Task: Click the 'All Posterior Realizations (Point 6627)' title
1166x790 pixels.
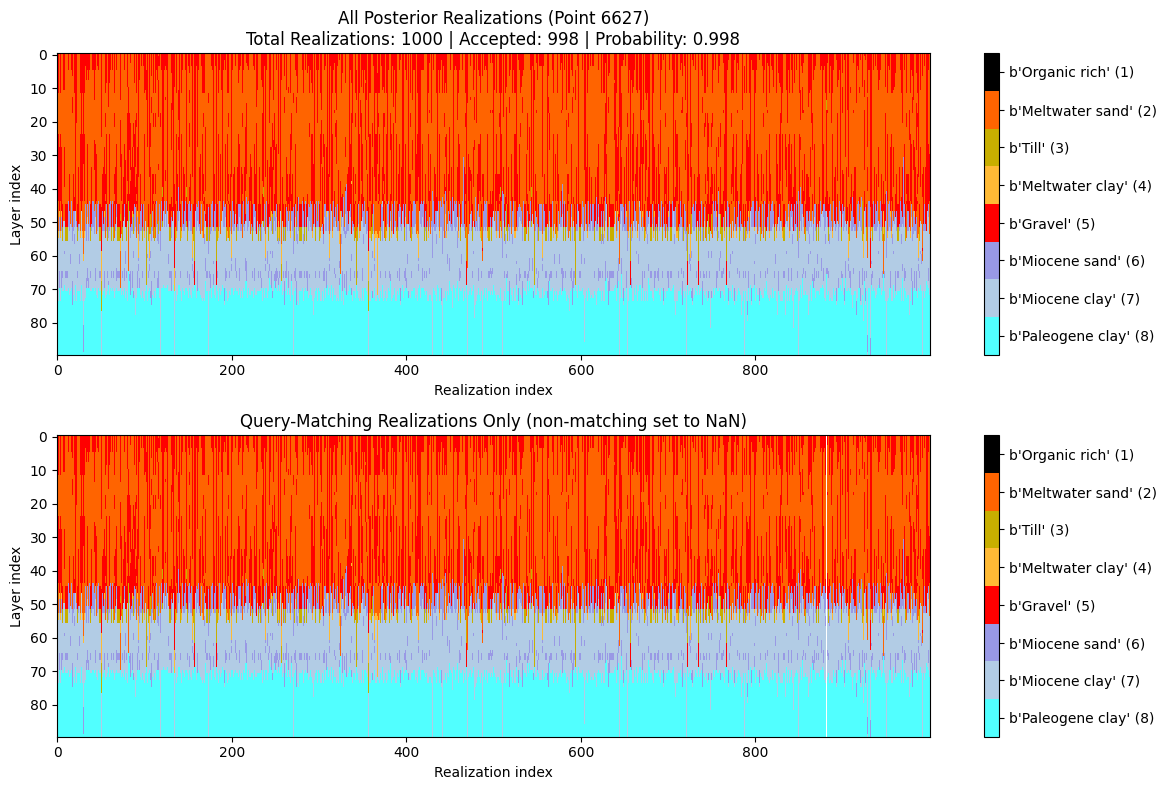Action: (x=493, y=16)
